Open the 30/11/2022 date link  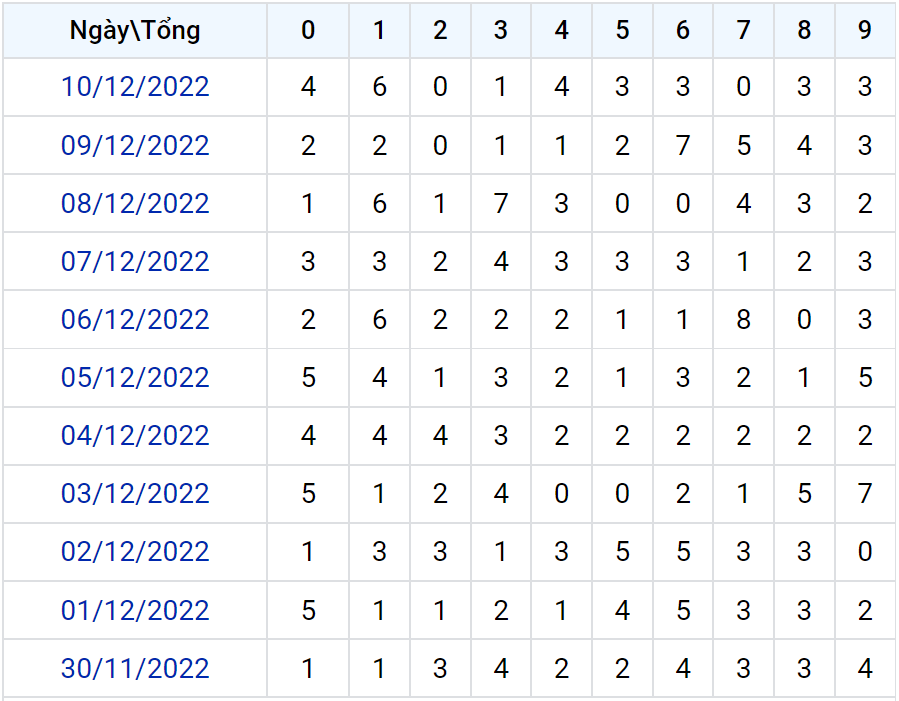point(135,669)
